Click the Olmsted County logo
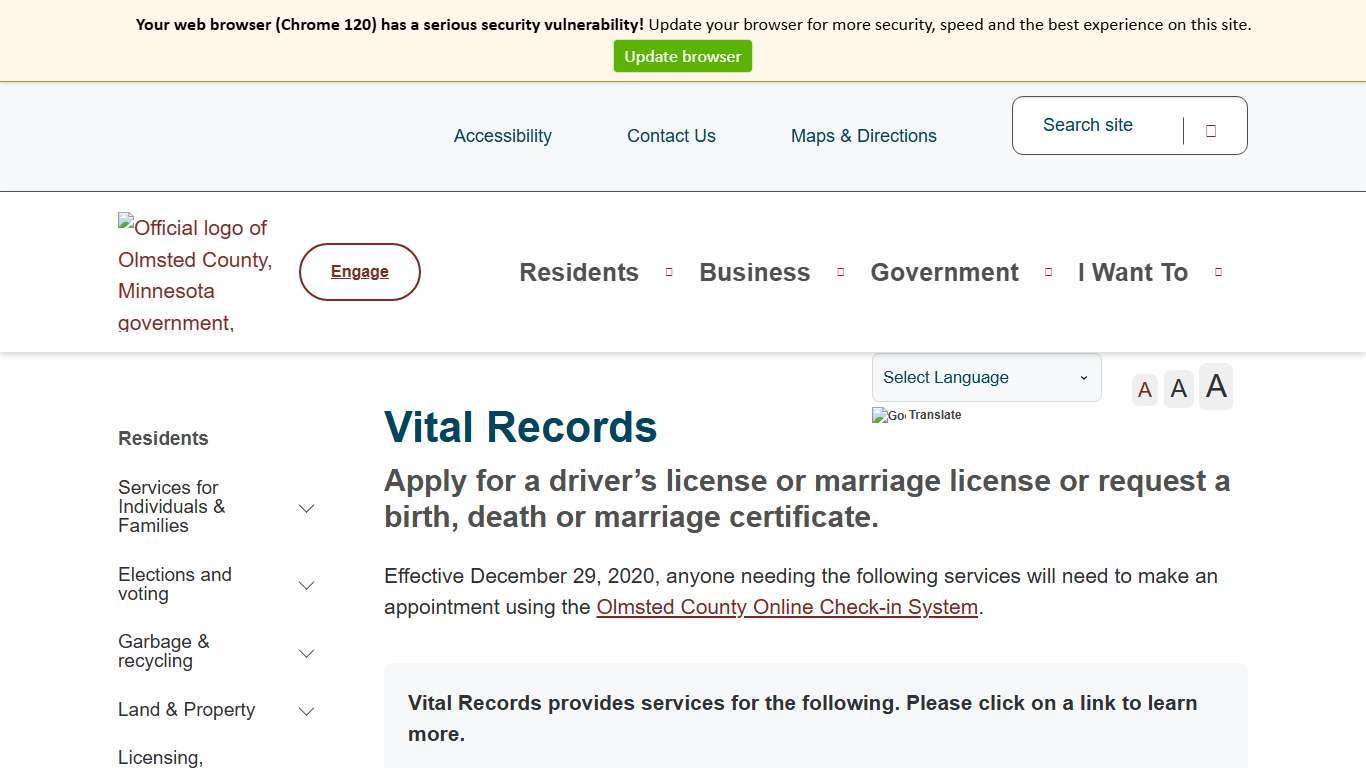Screen dimensions: 1366x768 (x=195, y=271)
